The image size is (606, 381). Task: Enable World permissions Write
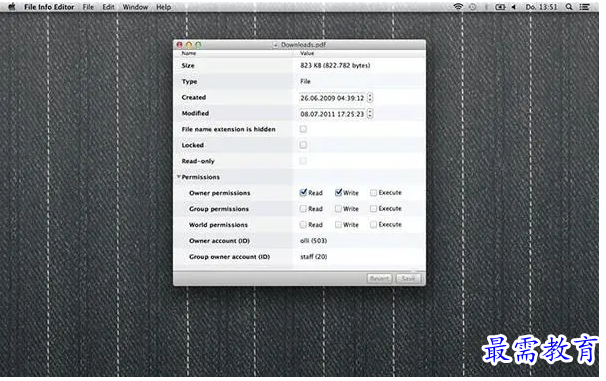point(339,225)
